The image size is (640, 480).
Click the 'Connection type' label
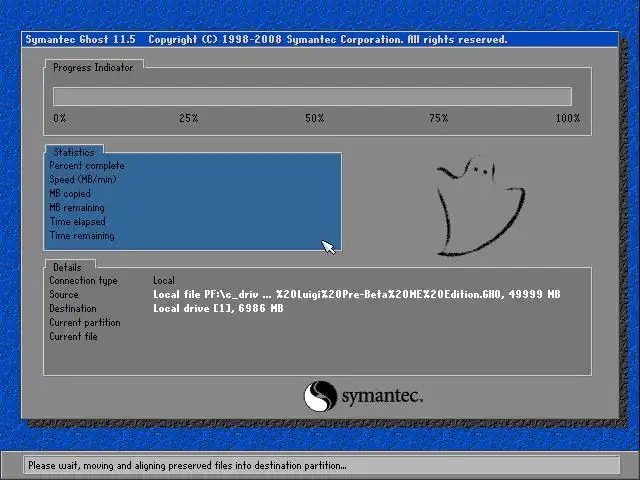pyautogui.click(x=83, y=281)
